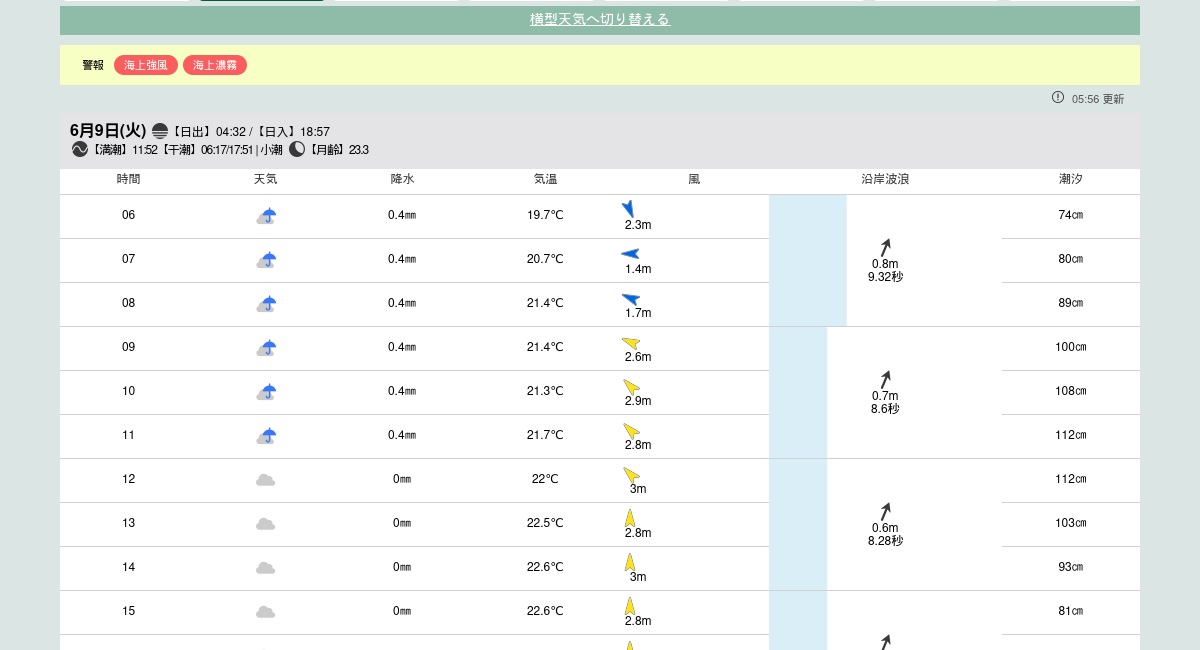Click the wave direction arrow above 0.8m
The height and width of the screenshot is (650, 1200).
[x=885, y=247]
